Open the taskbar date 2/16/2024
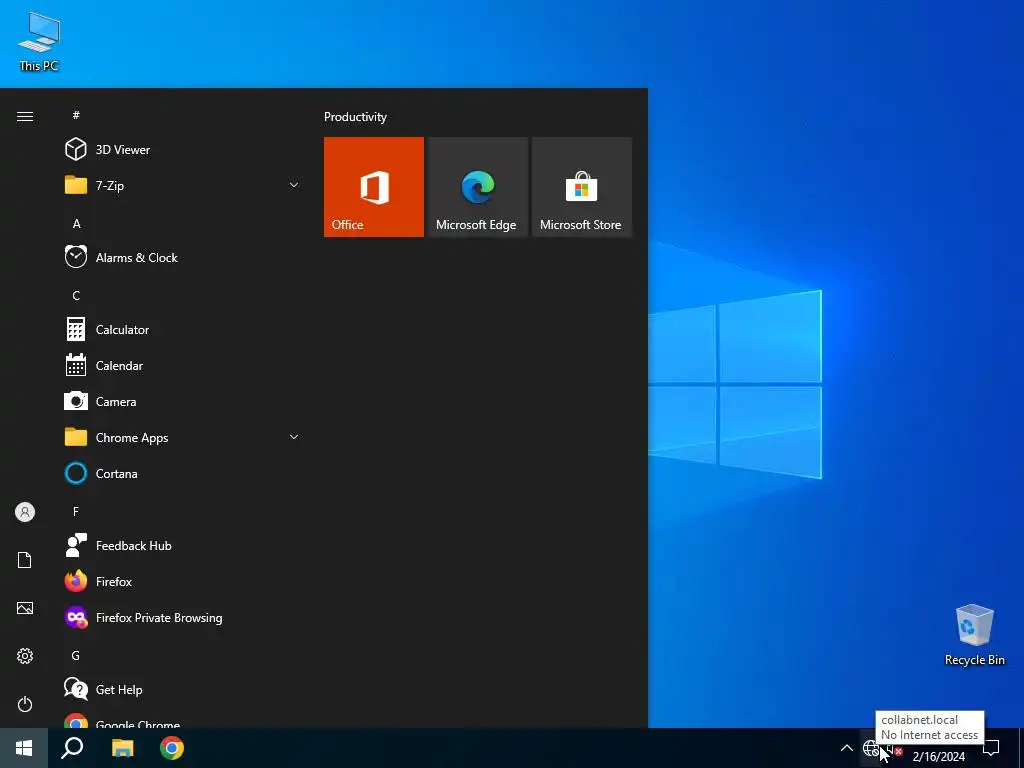 click(x=938, y=756)
